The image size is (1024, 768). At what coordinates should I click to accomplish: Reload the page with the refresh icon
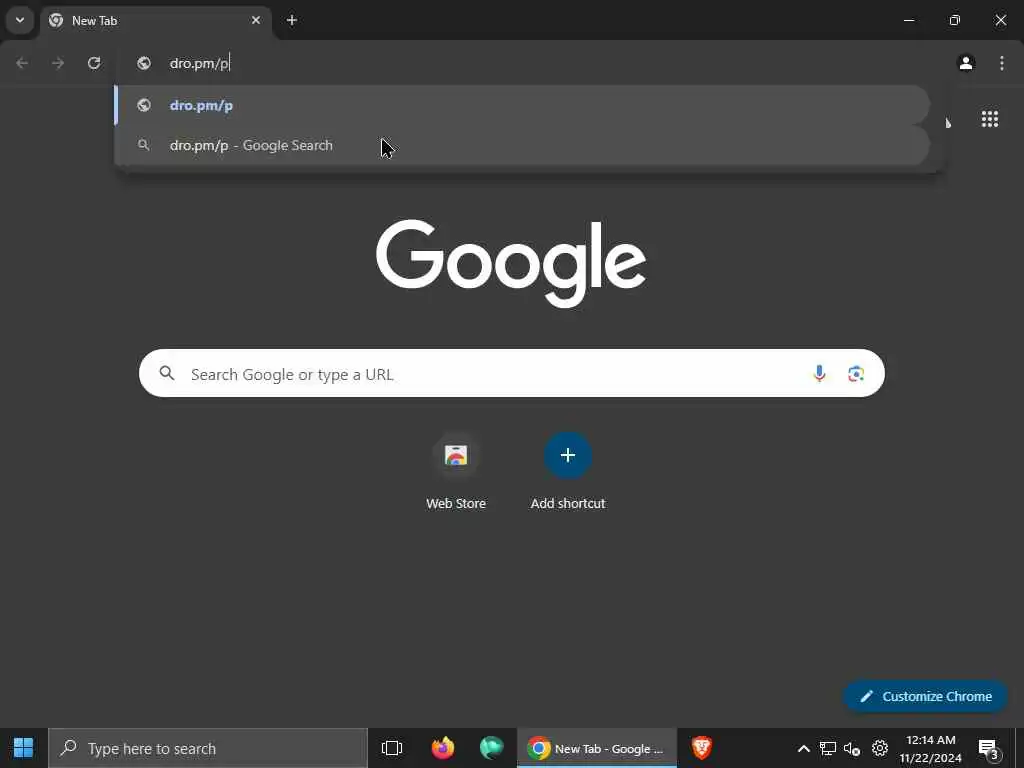tap(94, 63)
